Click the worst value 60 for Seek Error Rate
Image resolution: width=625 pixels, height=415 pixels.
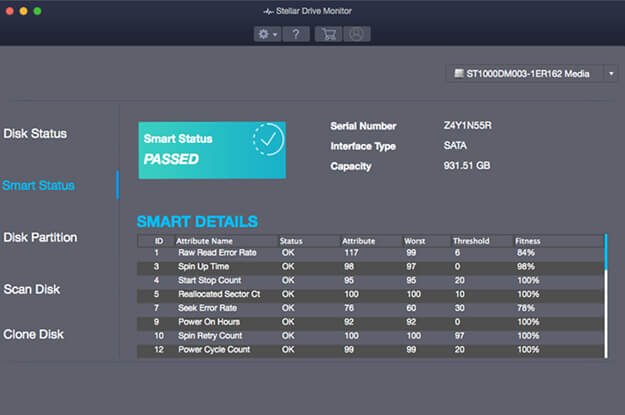click(x=411, y=308)
